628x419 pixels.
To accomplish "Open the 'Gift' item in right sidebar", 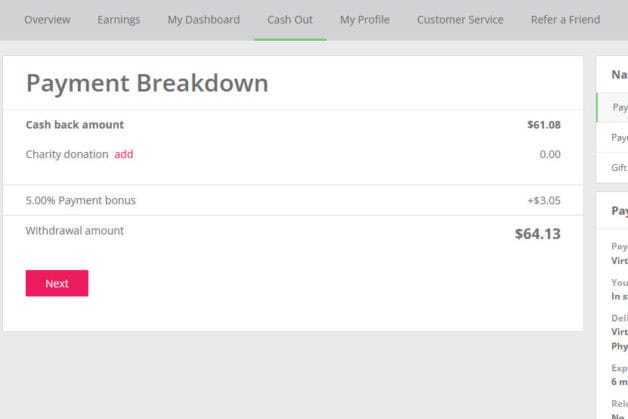I will tap(619, 167).
